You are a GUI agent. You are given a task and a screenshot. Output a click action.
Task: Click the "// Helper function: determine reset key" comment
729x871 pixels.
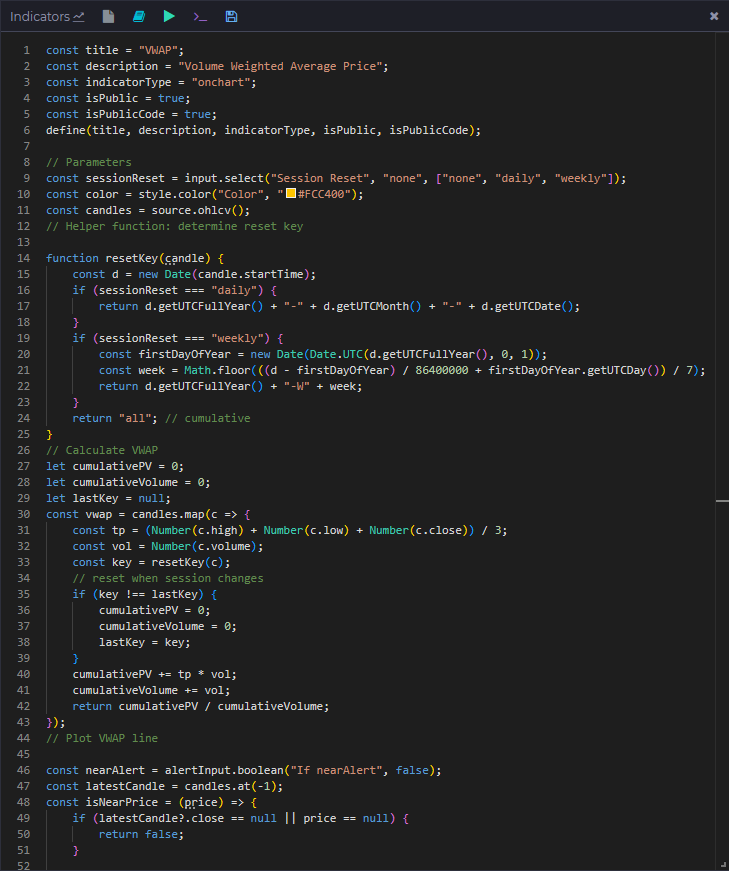(174, 226)
